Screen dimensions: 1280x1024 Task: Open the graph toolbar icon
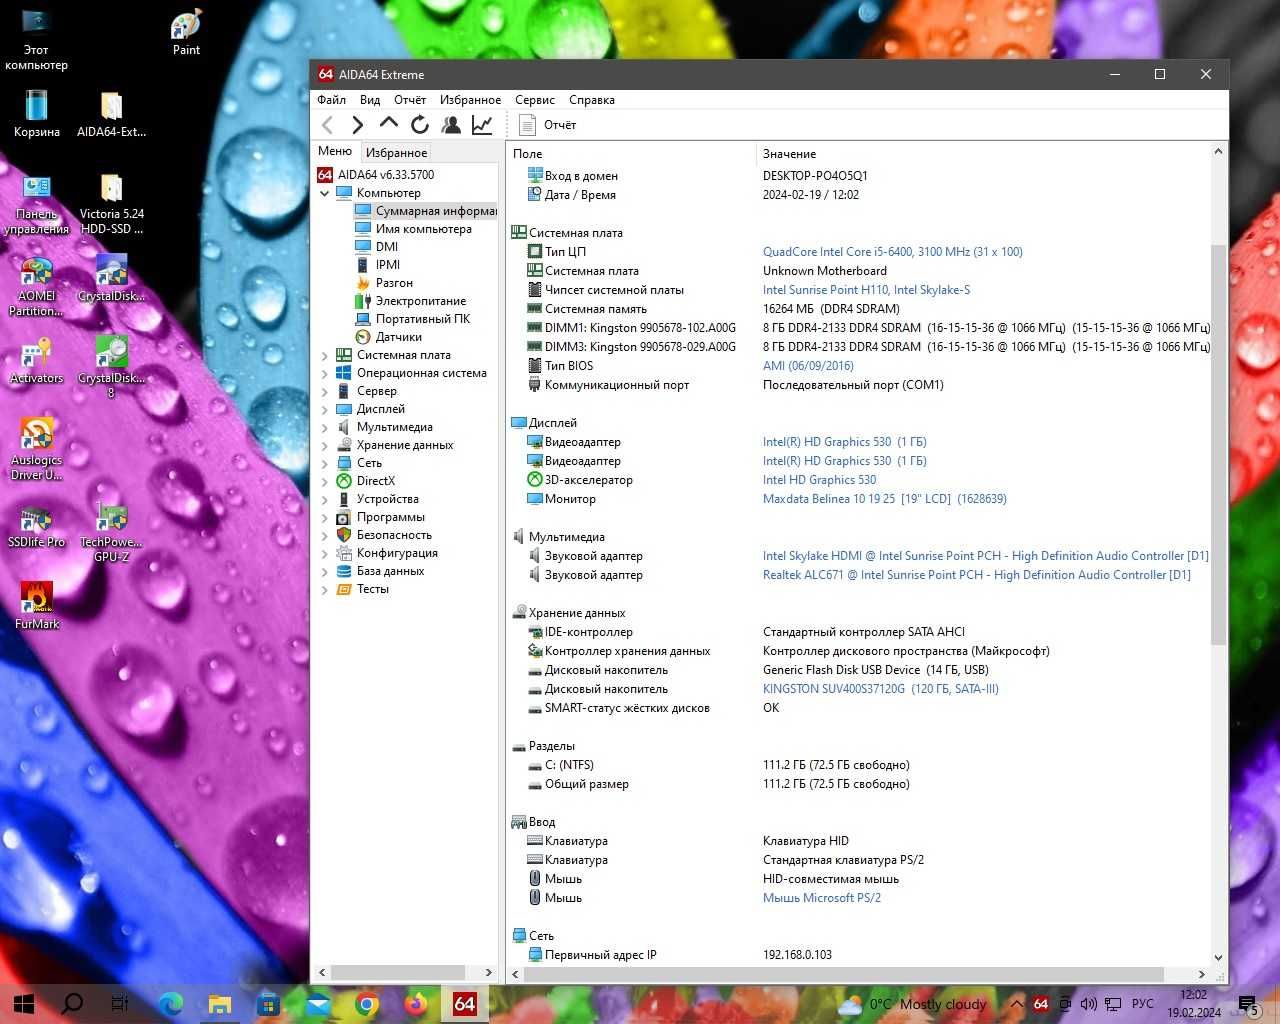(482, 124)
